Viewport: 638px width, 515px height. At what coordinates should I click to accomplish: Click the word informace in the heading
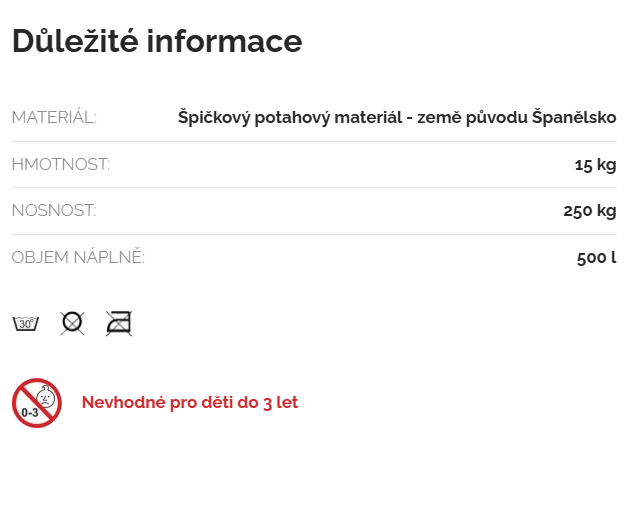pyautogui.click(x=224, y=41)
